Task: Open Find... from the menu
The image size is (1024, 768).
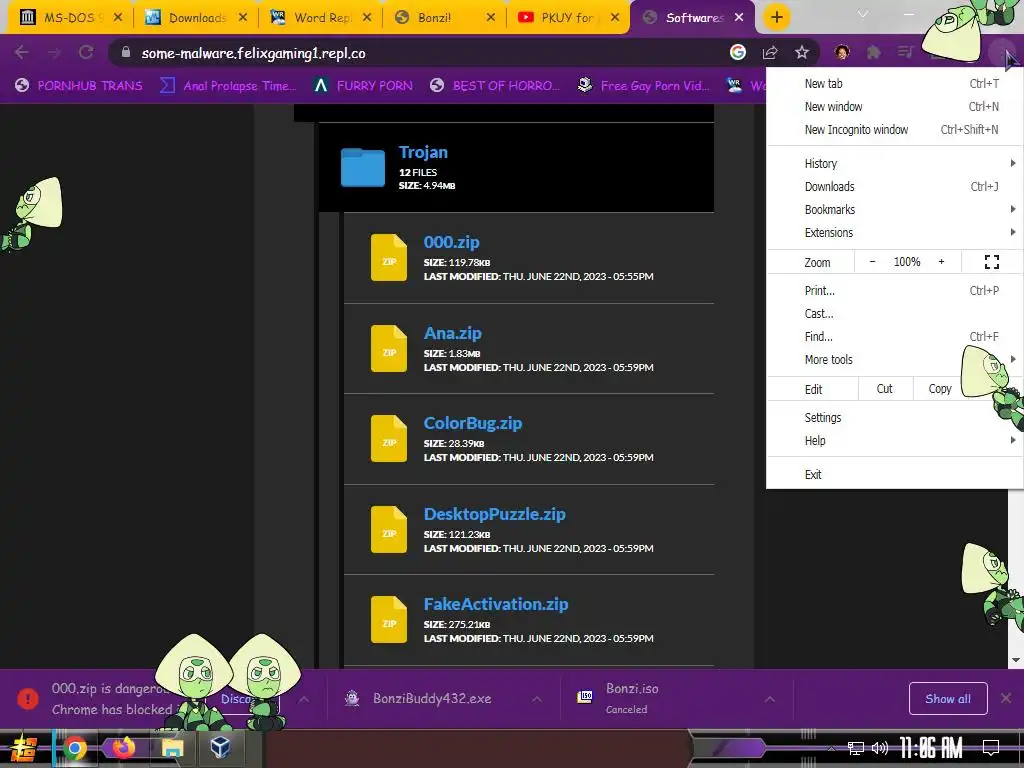Action: (x=894, y=336)
